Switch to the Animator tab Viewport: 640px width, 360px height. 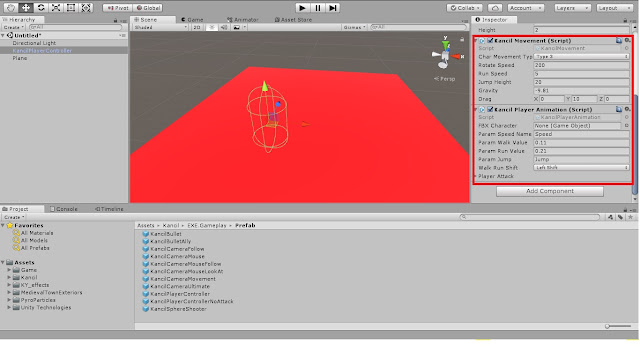tap(243, 20)
